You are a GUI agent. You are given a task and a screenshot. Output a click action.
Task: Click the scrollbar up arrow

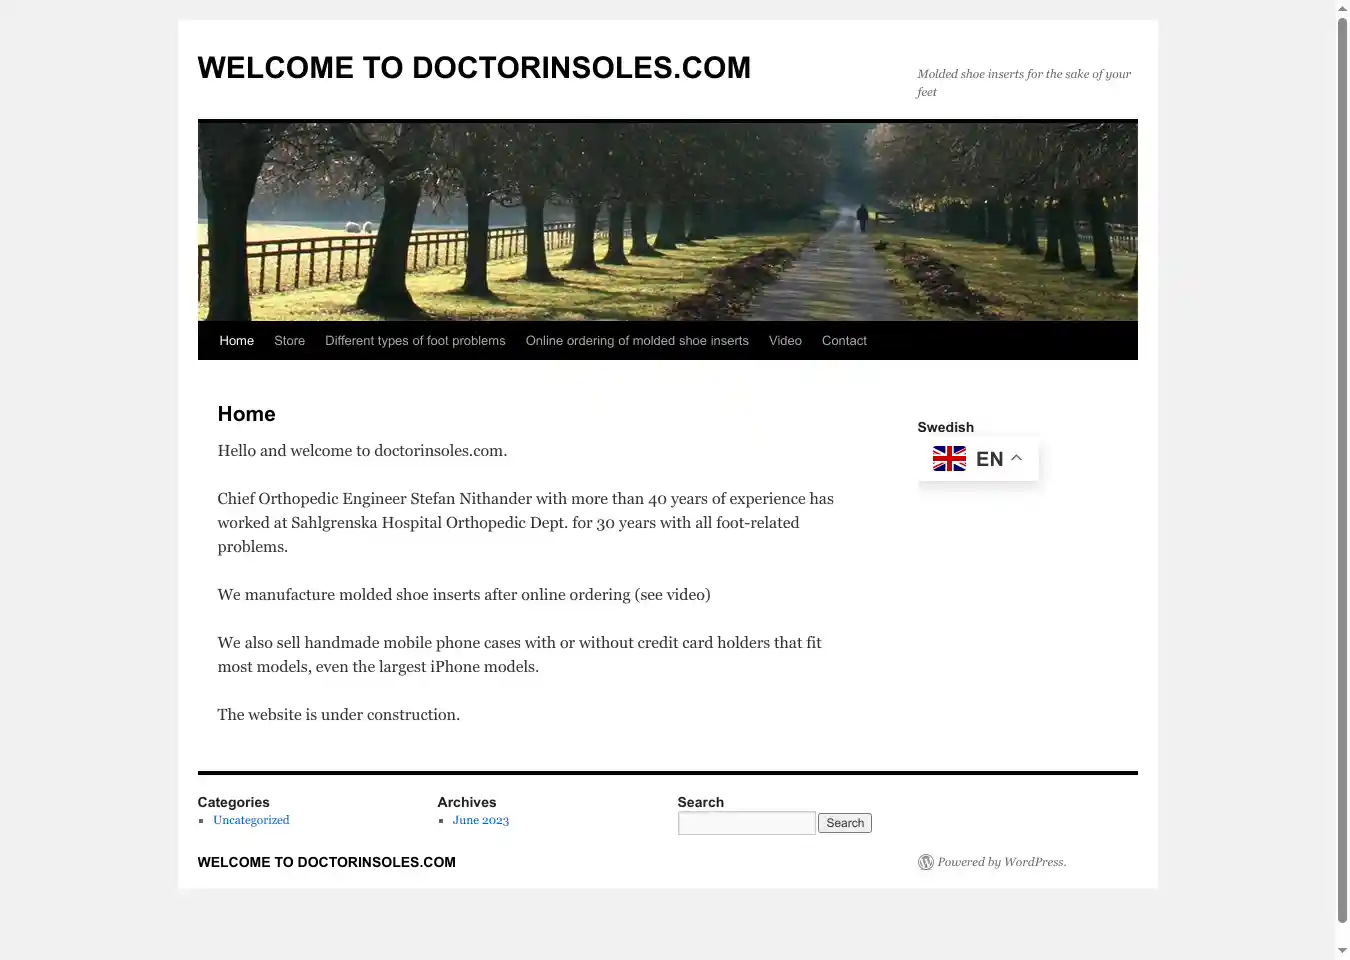tap(1342, 9)
